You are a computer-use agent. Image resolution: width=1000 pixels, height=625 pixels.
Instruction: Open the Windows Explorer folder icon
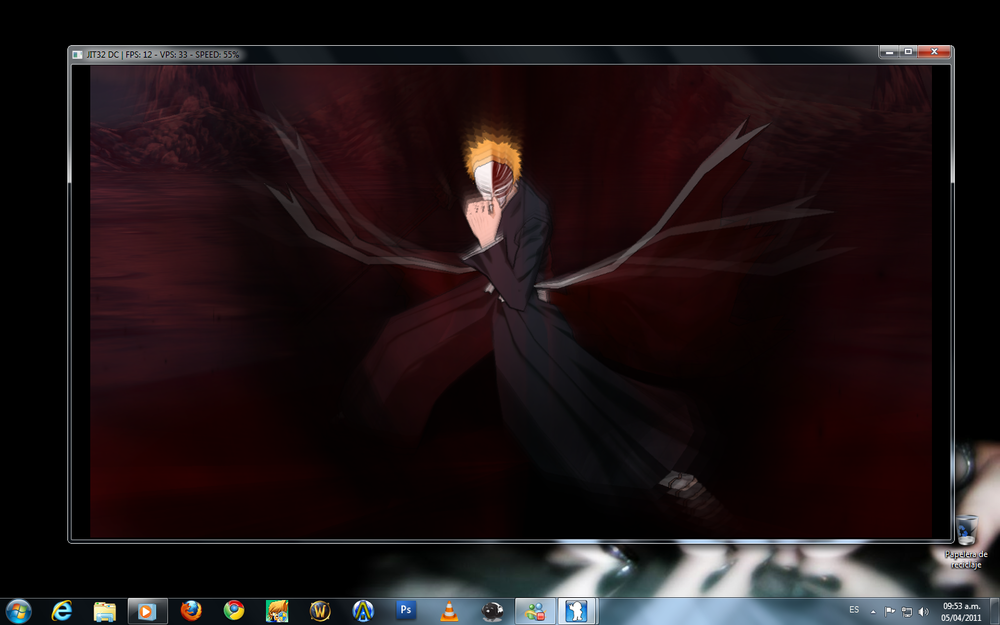click(x=105, y=611)
